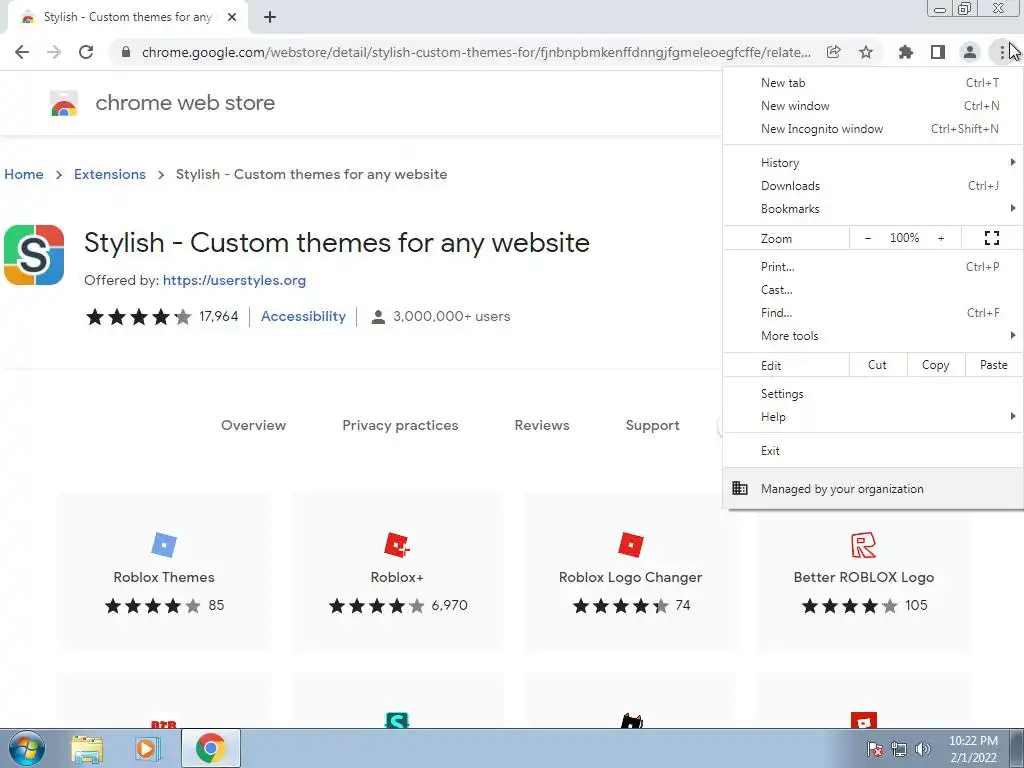Reload the page with the refresh icon

(x=86, y=52)
